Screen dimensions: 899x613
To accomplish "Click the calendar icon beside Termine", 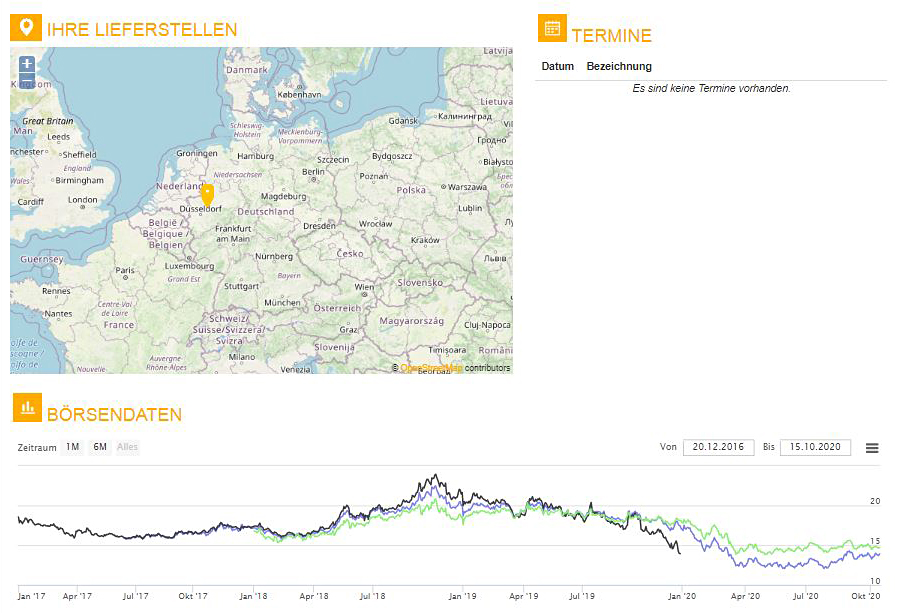I will [552, 28].
